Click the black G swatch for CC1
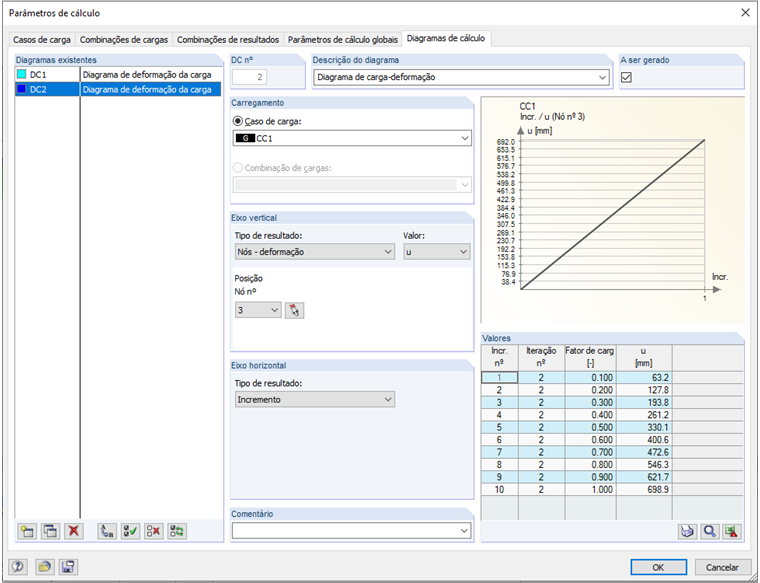The image size is (760, 583). [245, 138]
